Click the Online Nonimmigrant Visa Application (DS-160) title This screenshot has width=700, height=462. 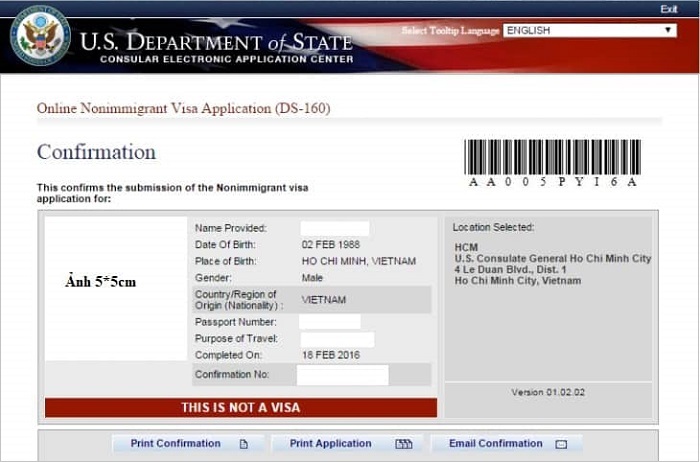pyautogui.click(x=183, y=108)
